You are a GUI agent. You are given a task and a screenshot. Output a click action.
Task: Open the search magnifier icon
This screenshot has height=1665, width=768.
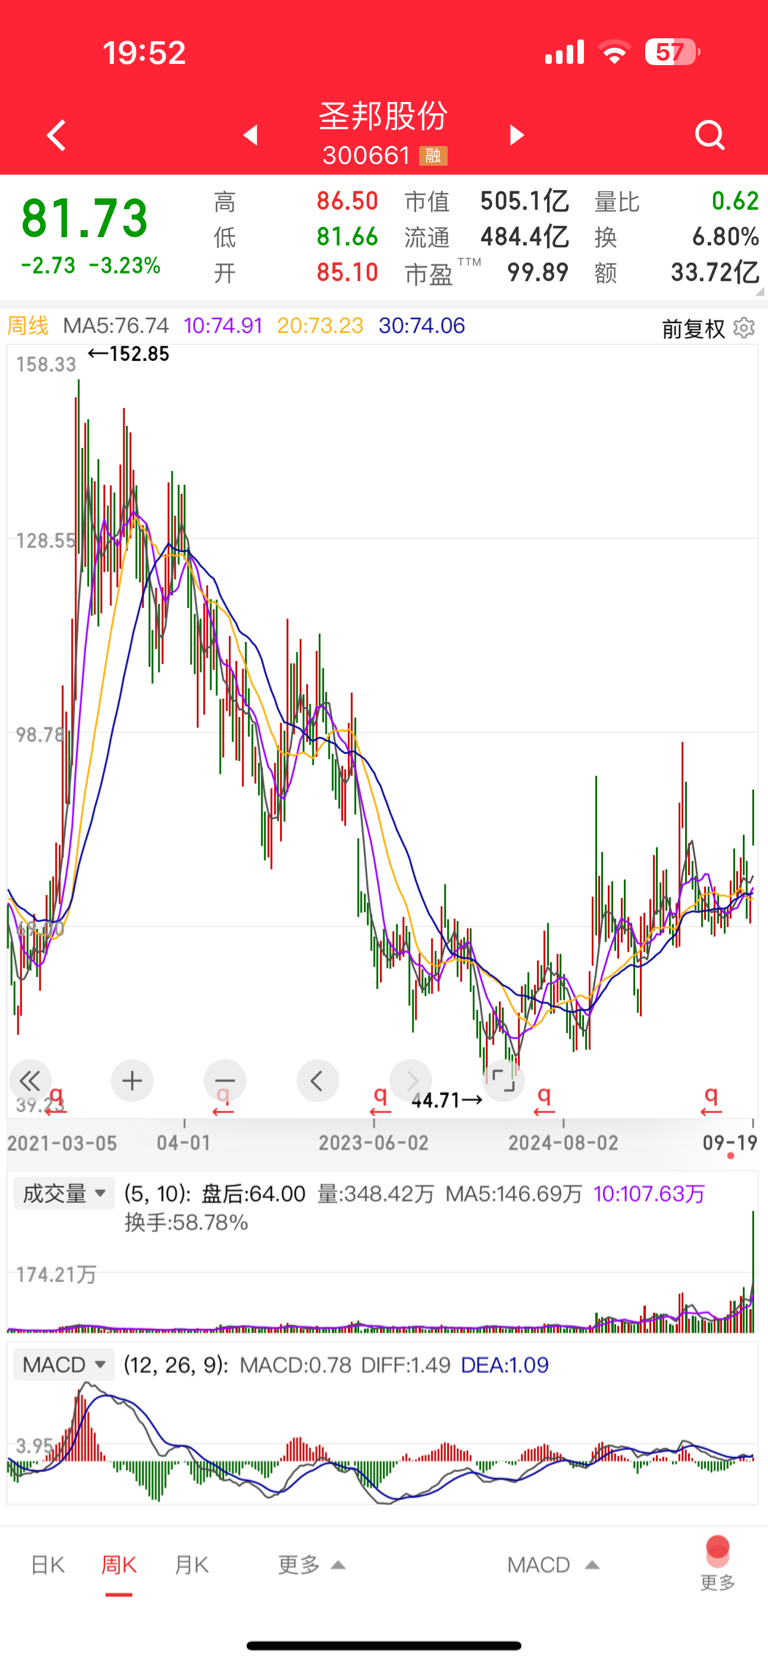(710, 135)
